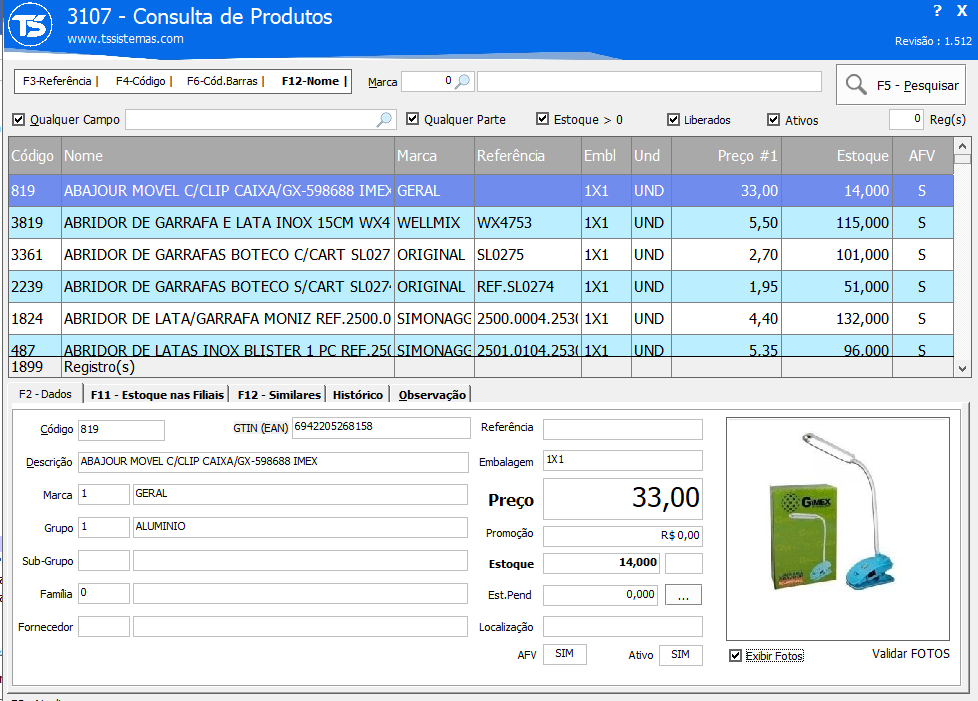Open the Histórico tab
The width and height of the screenshot is (978, 701).
tap(358, 395)
